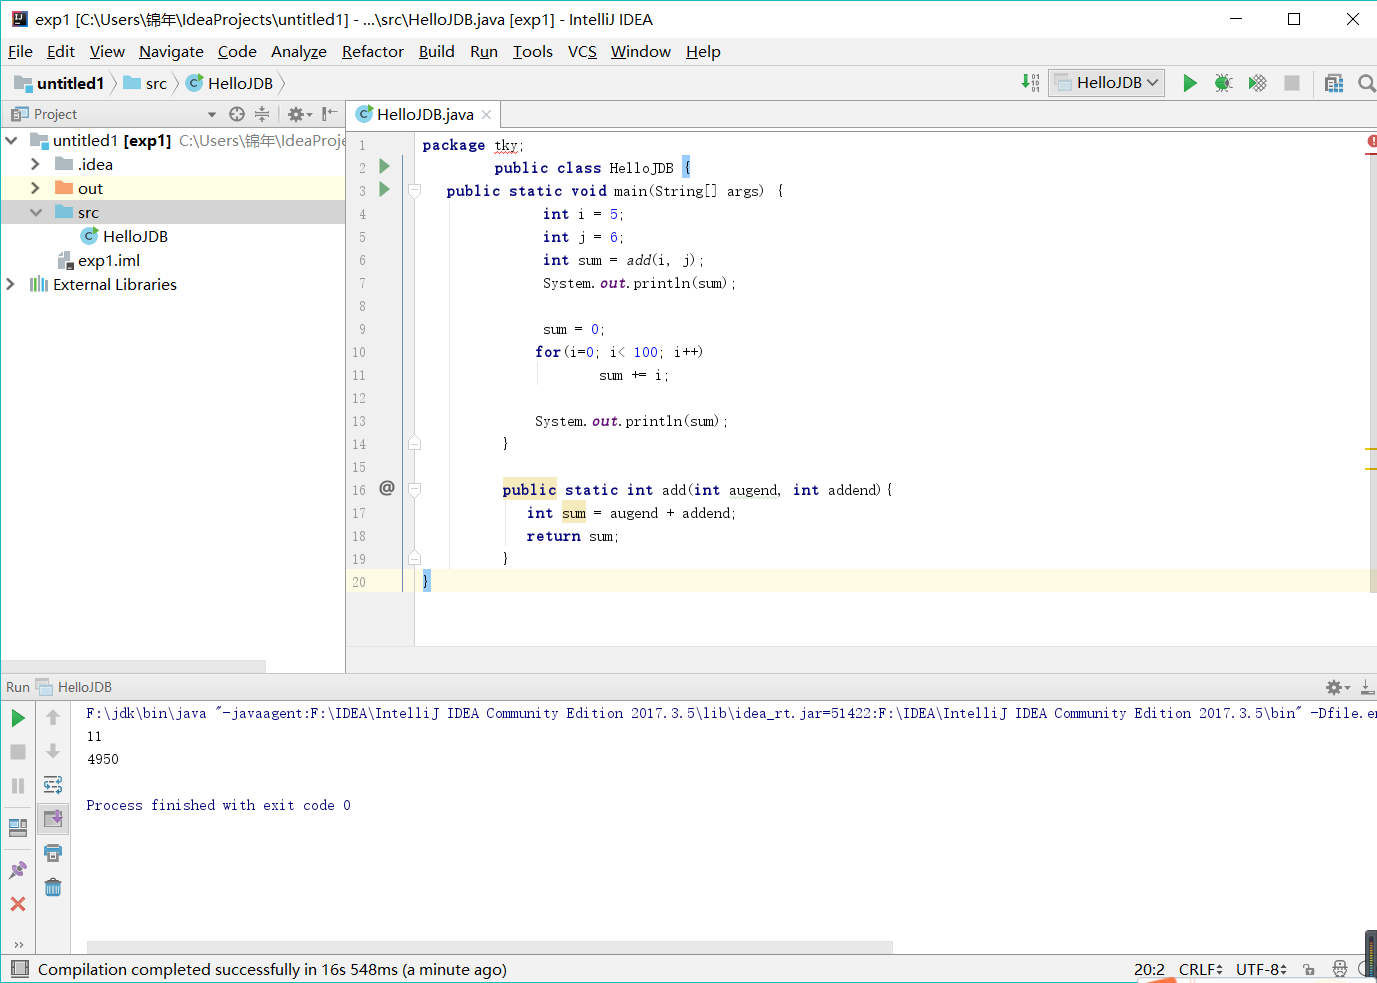Click the Make Project build icon
1377x983 pixels.
tap(1030, 83)
